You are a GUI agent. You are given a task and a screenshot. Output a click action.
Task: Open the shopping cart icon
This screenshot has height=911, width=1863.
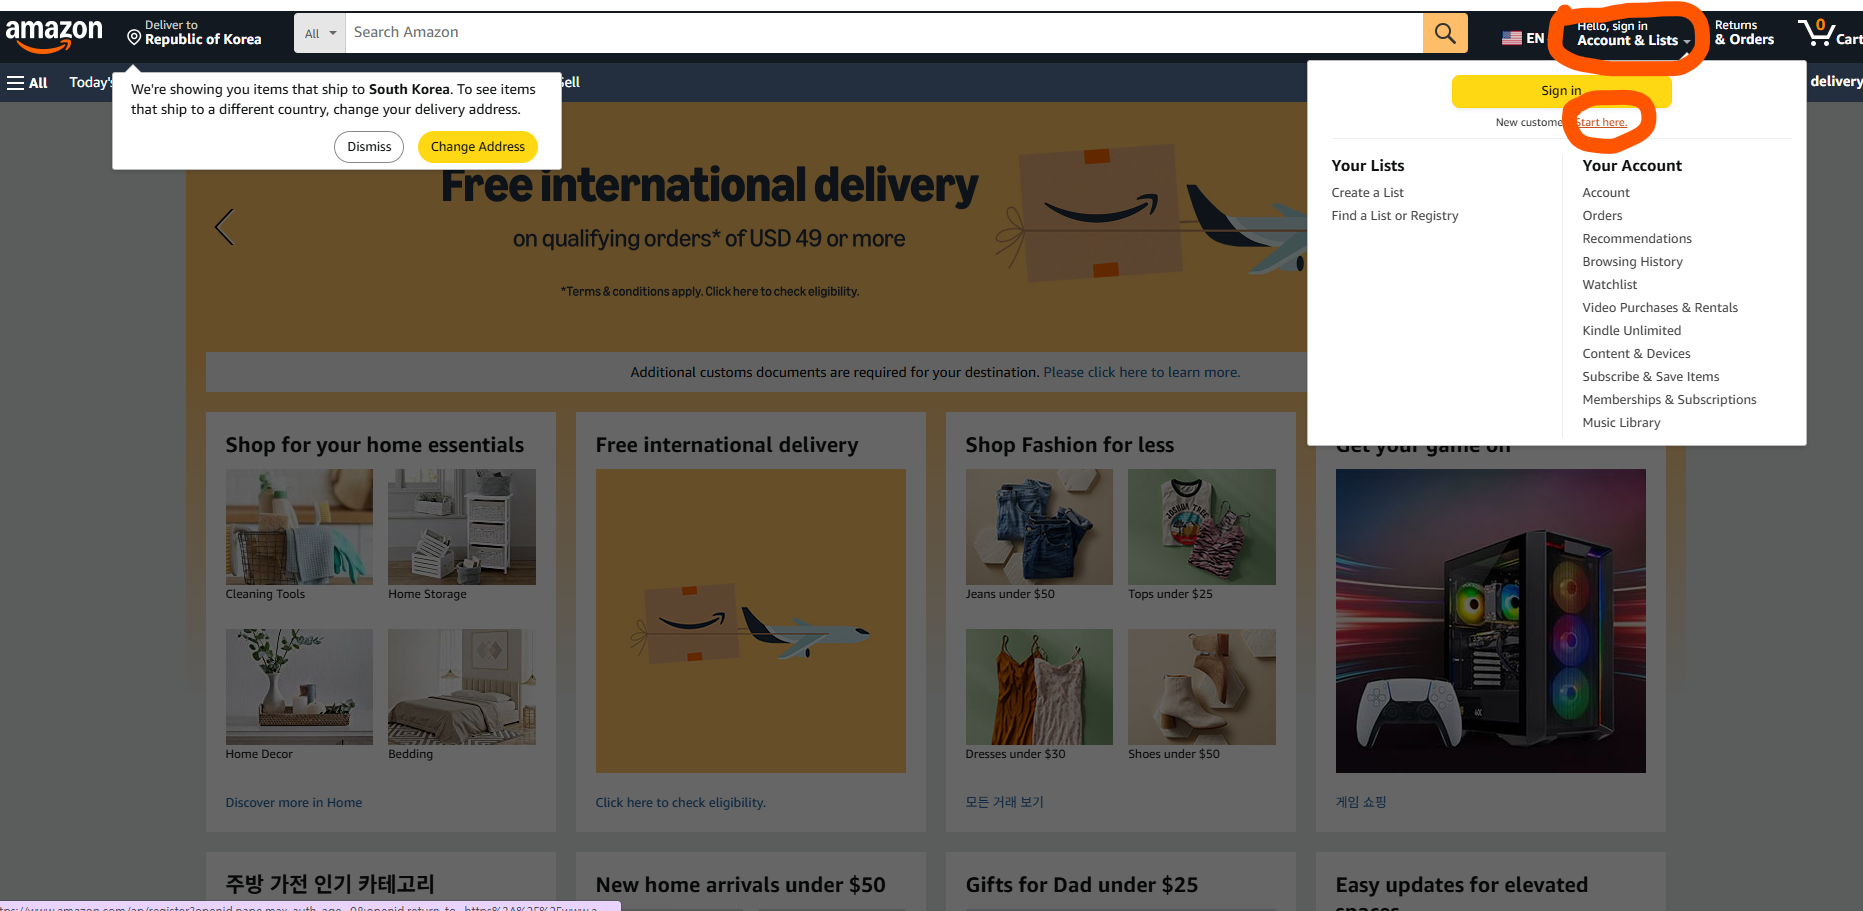pos(1830,33)
